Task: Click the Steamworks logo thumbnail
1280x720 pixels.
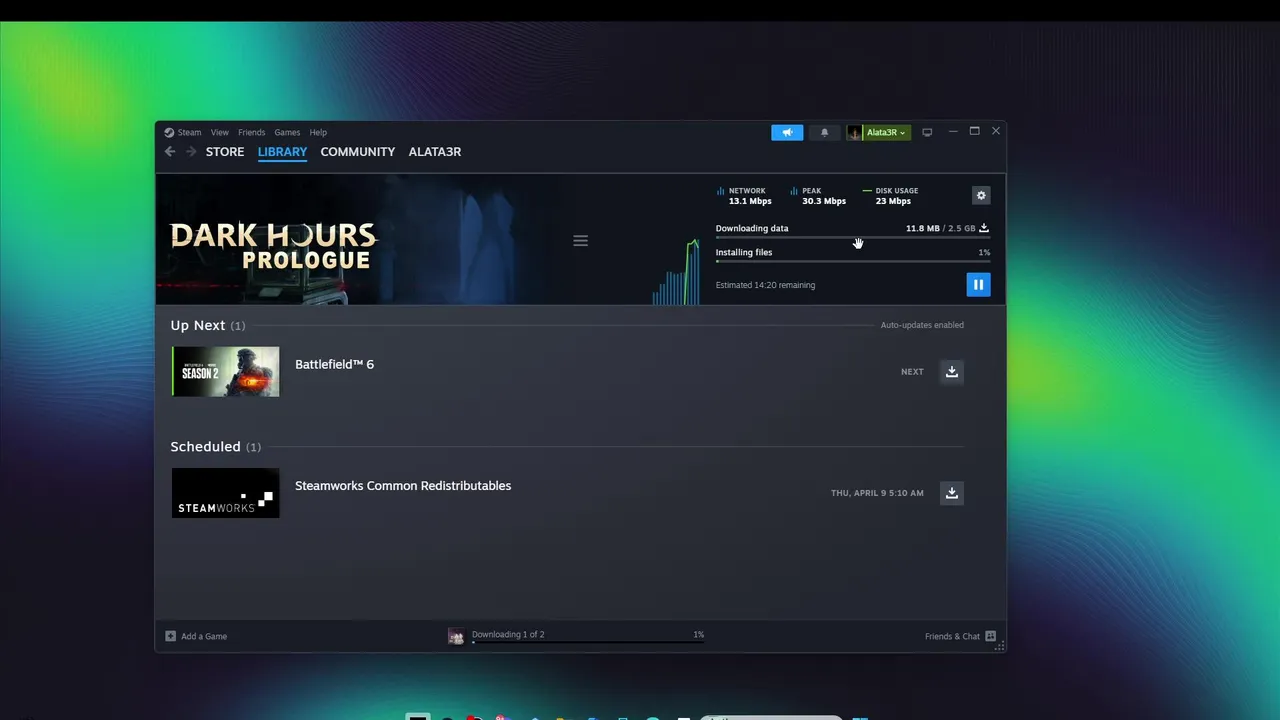Action: click(x=226, y=493)
